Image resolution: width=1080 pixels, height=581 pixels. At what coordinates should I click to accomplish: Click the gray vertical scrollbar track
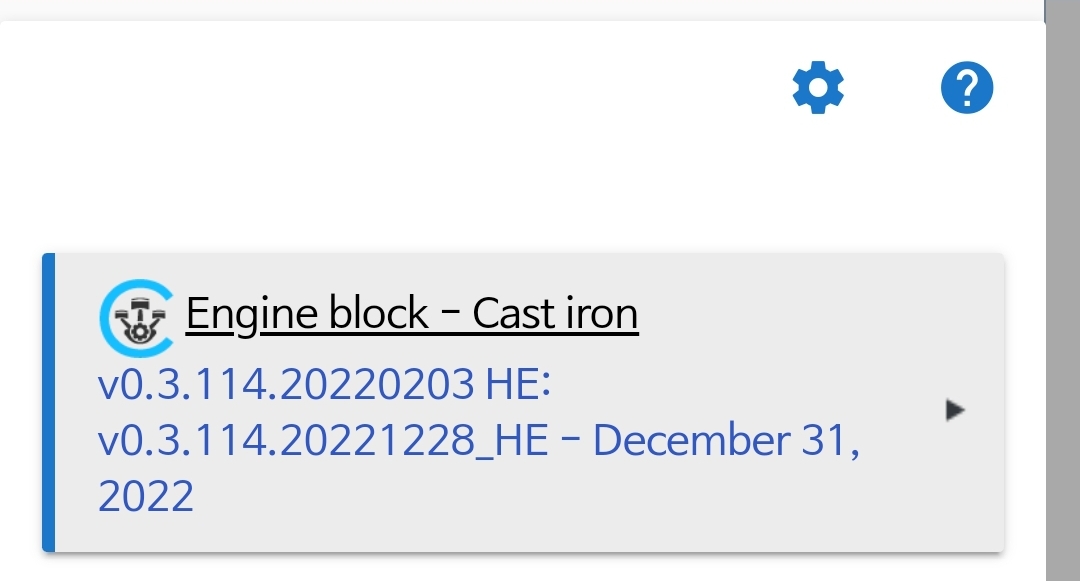tap(1063, 290)
